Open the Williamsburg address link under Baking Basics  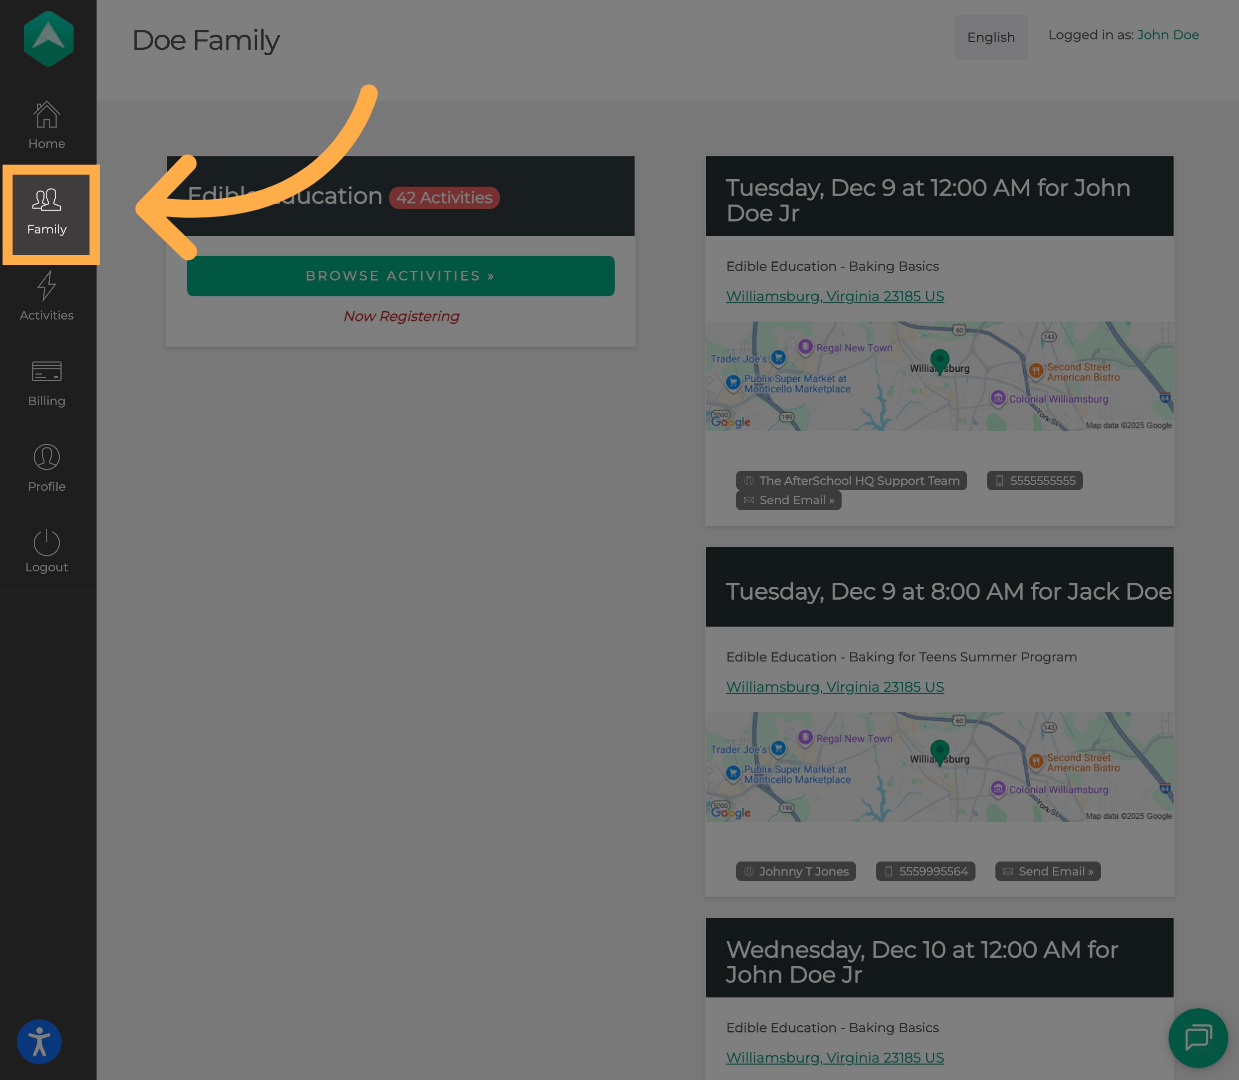[x=834, y=296]
